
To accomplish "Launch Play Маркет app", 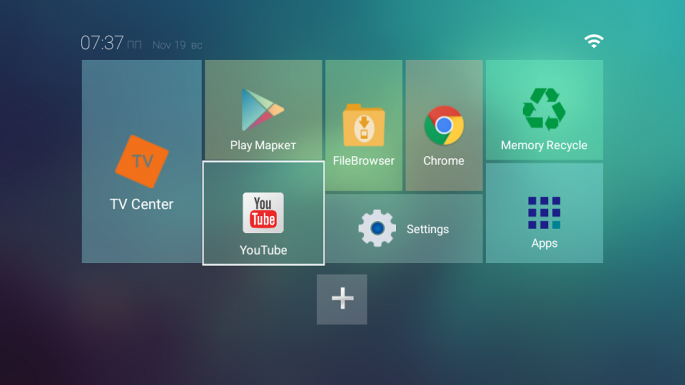I will pyautogui.click(x=263, y=110).
